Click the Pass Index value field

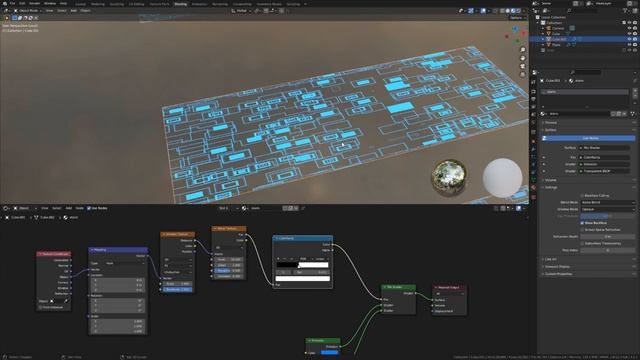(608, 250)
